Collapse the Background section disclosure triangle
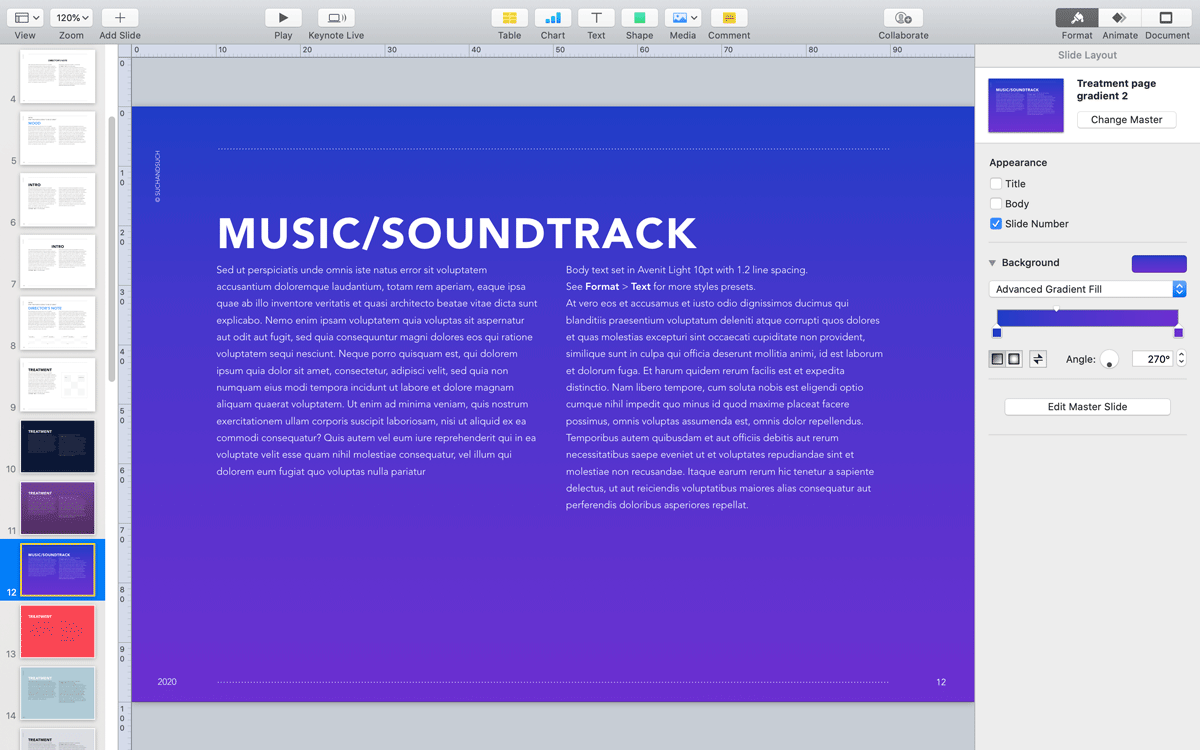Image resolution: width=1200 pixels, height=750 pixels. point(993,263)
